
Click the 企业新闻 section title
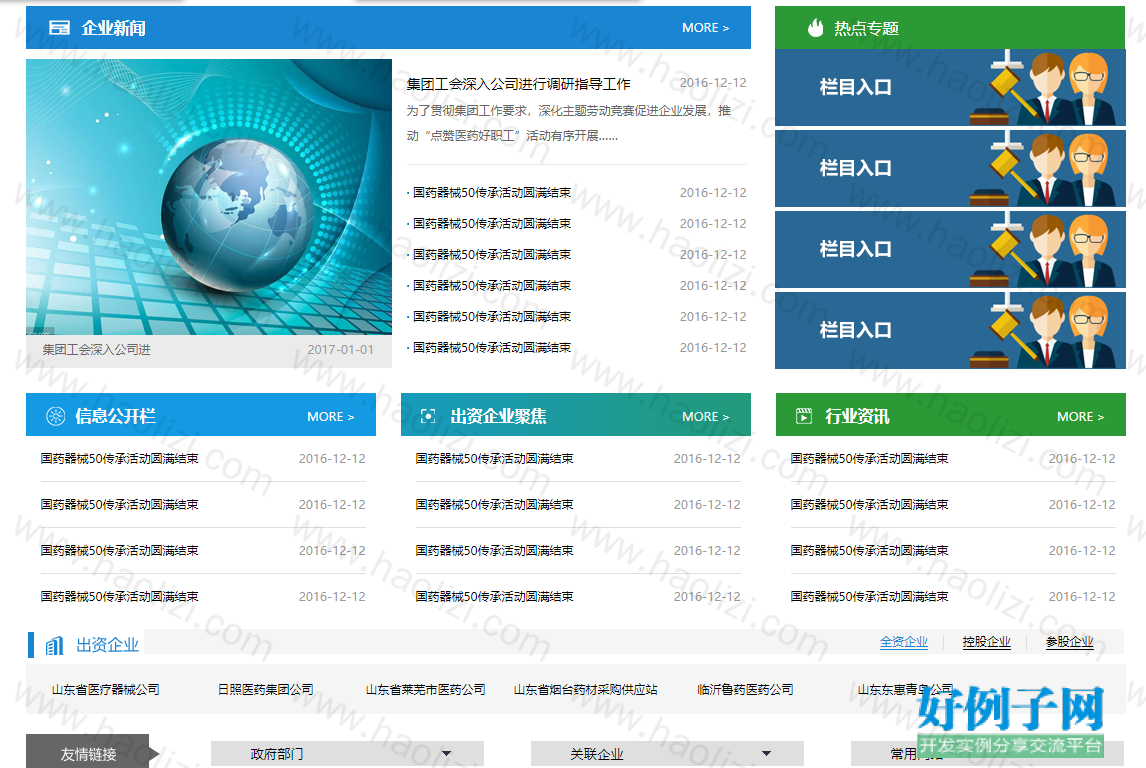point(113,28)
